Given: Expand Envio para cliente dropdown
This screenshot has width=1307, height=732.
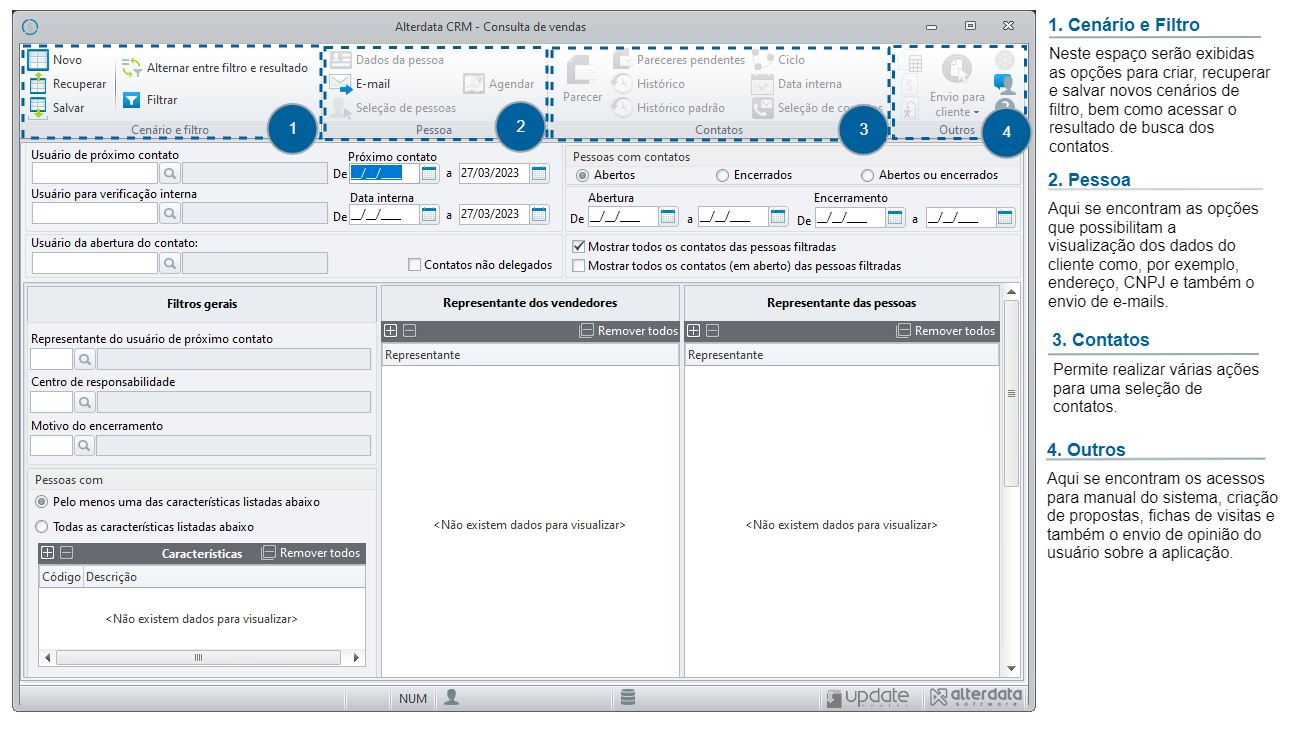Looking at the screenshot, I should pyautogui.click(x=976, y=112).
